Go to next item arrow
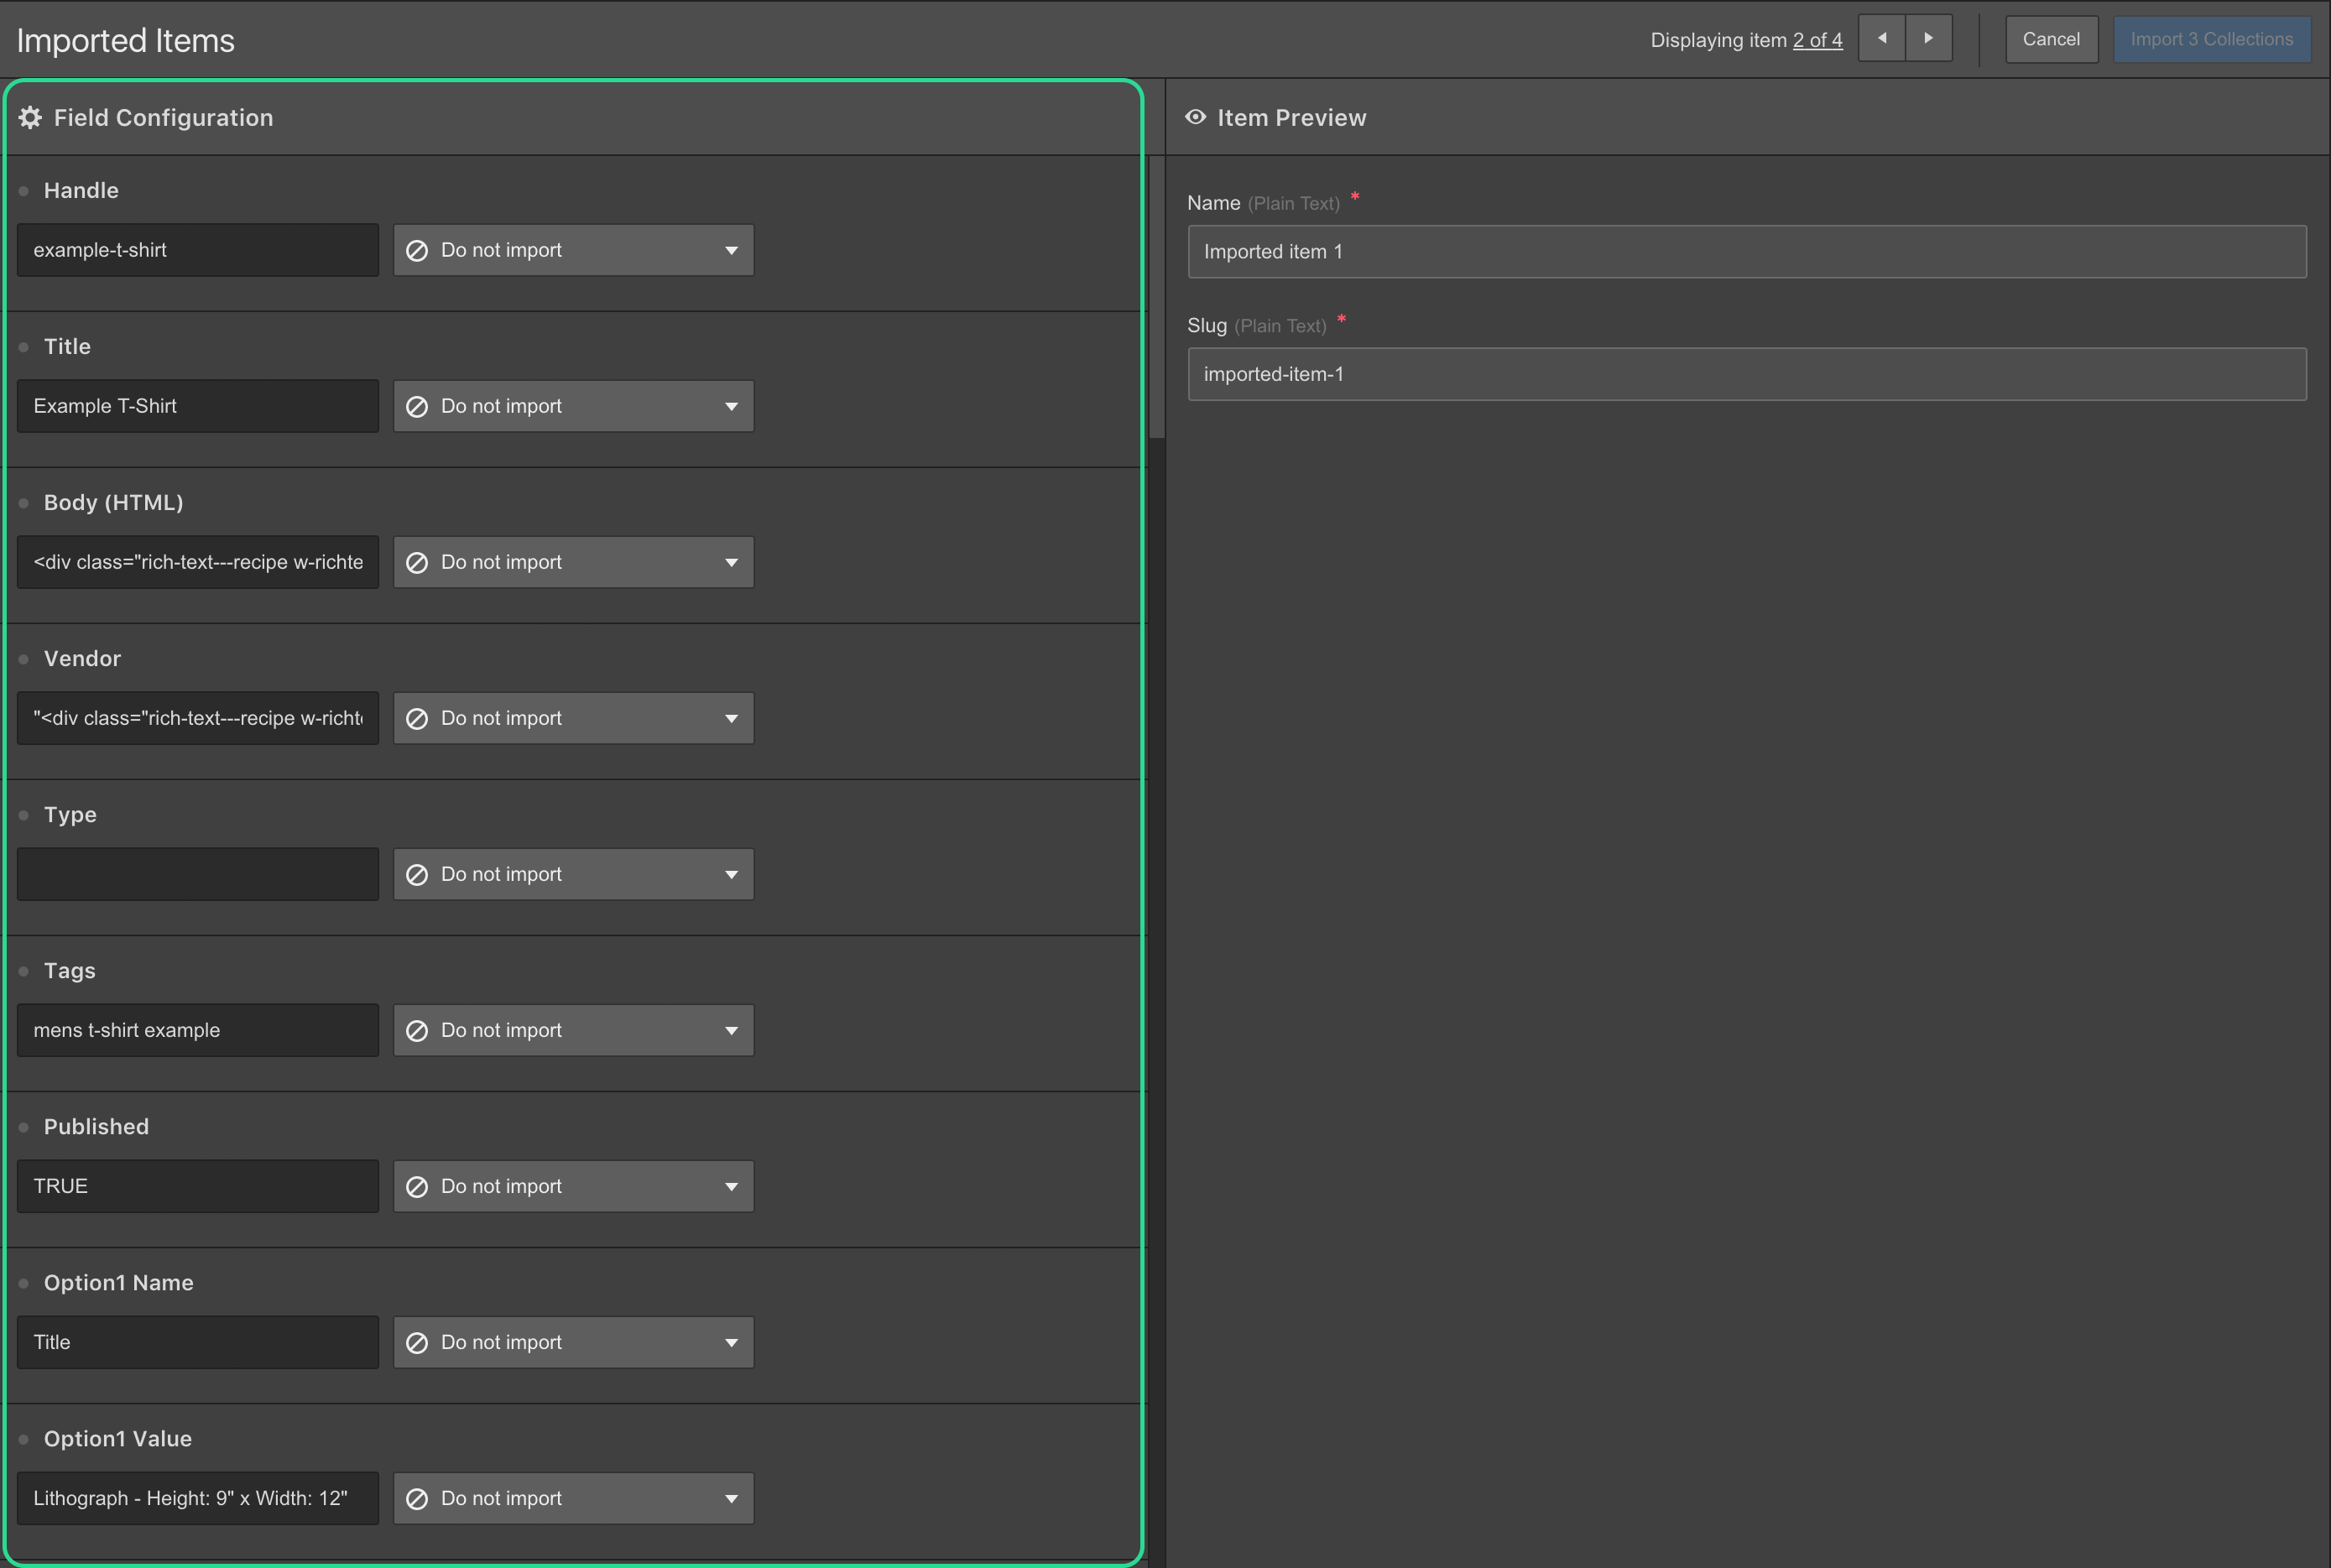The image size is (2331, 1568). (1929, 39)
